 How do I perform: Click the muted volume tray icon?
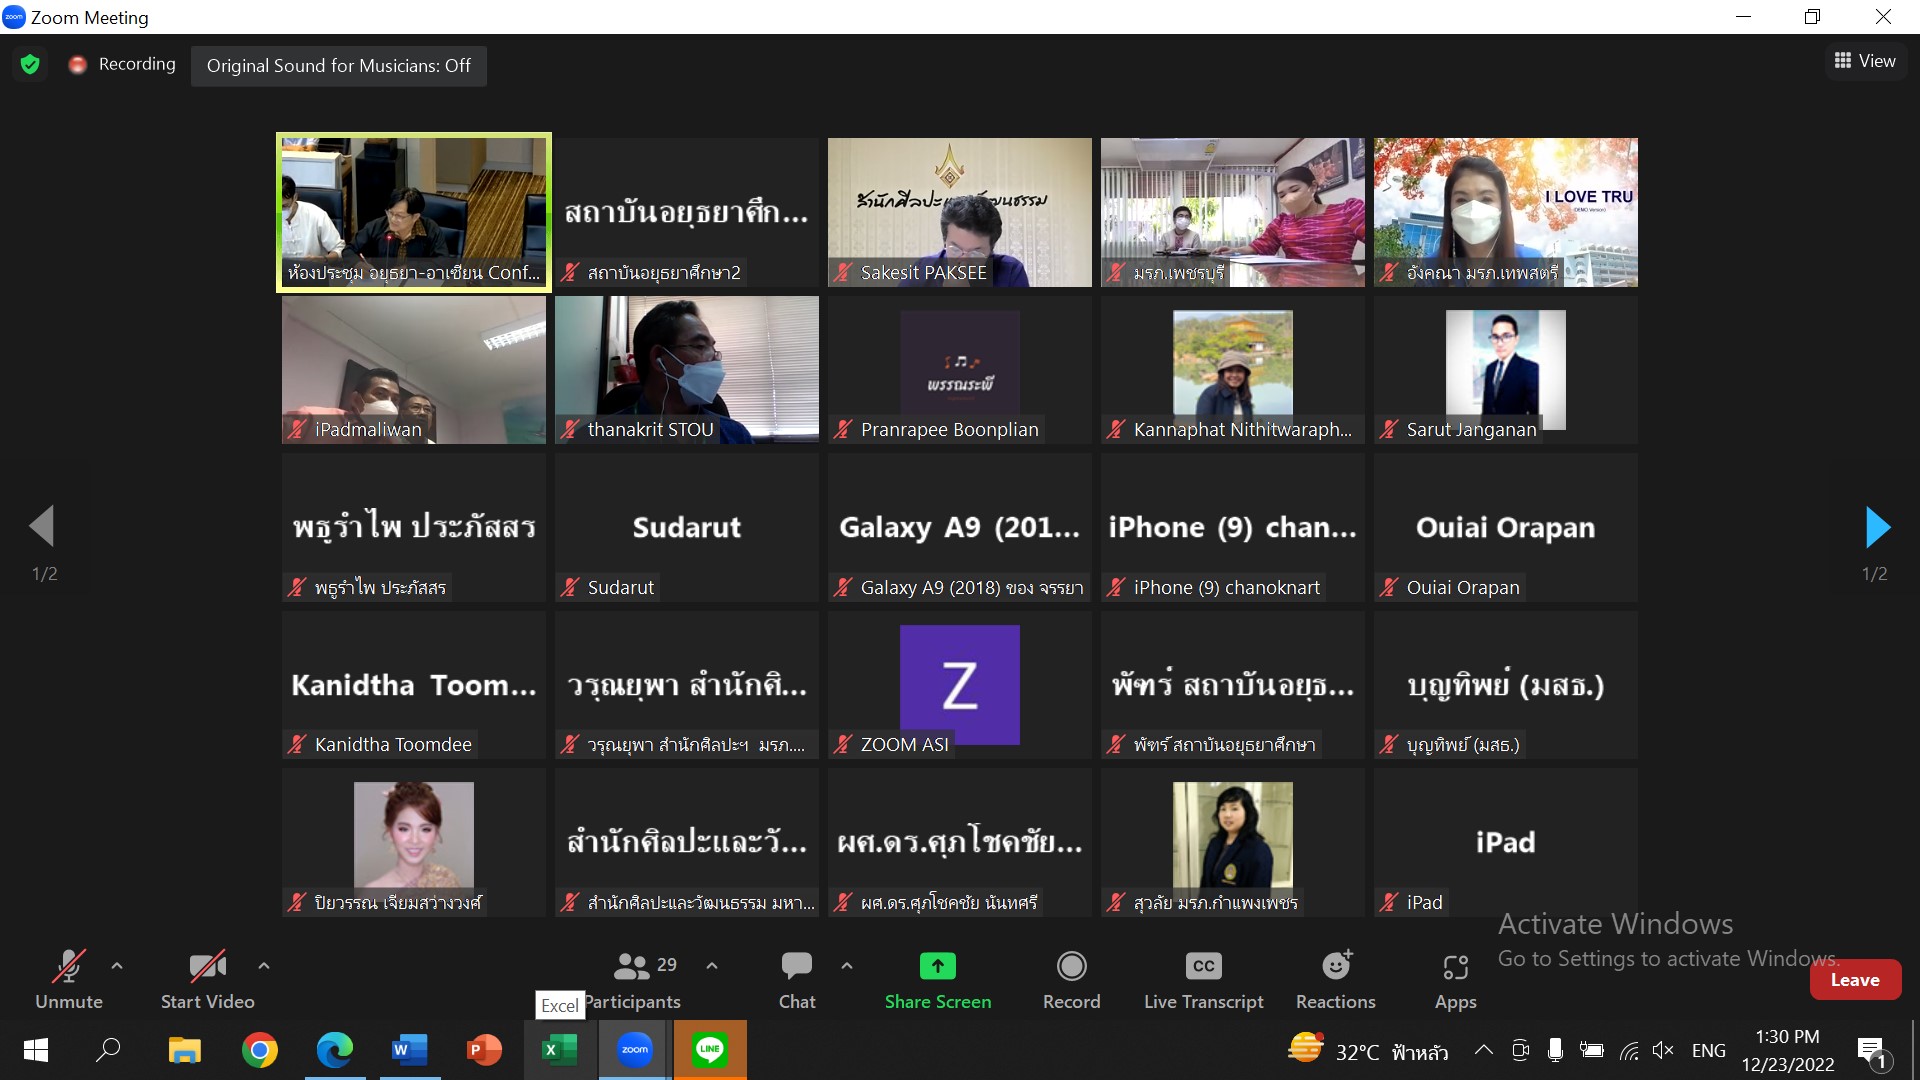(1663, 1050)
